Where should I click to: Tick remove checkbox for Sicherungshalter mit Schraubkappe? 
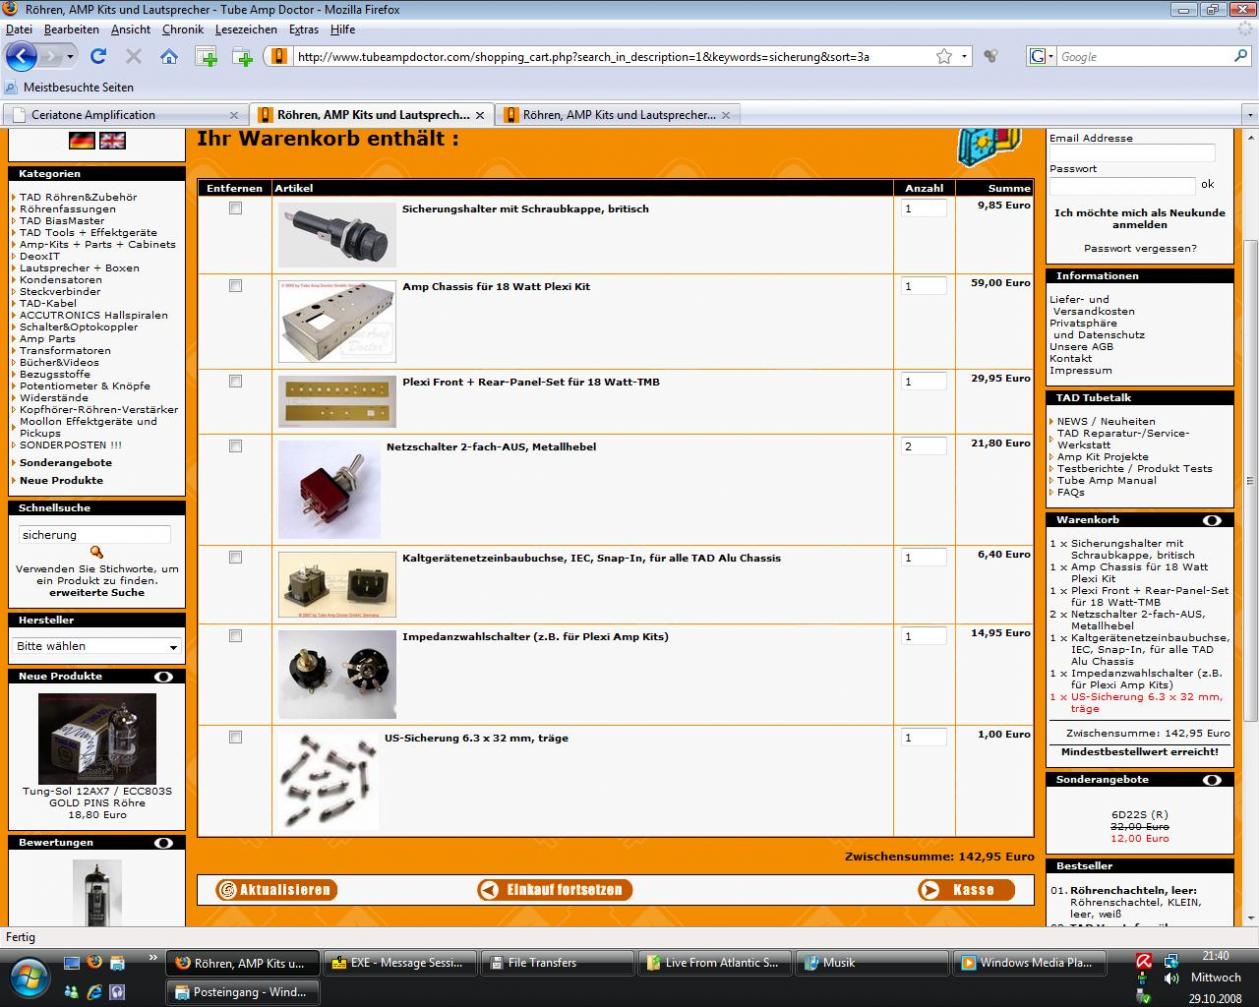click(235, 208)
